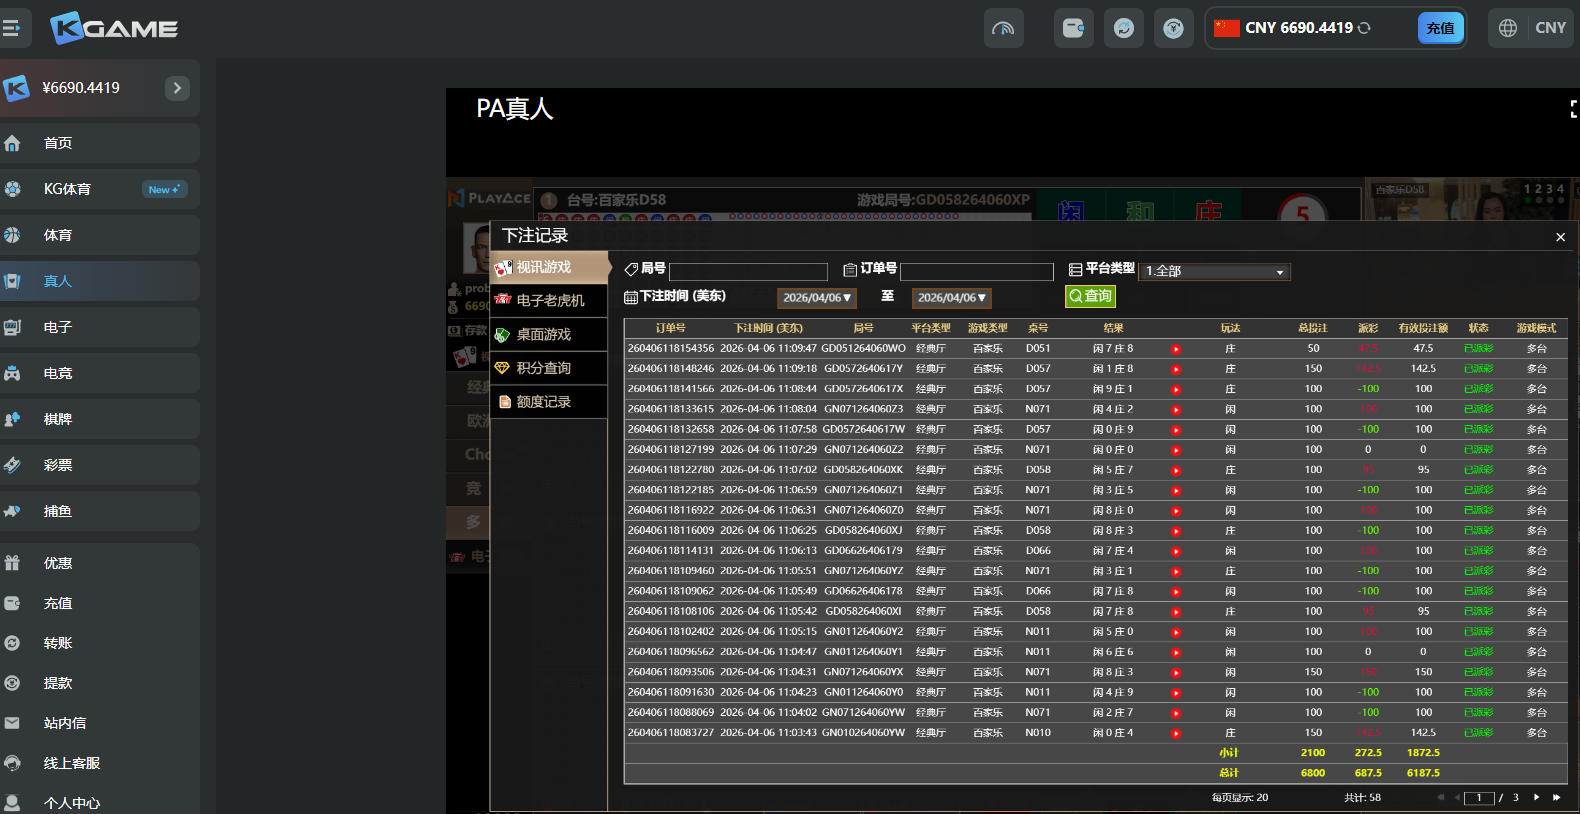The height and width of the screenshot is (814, 1580).
Task: Switch to the 电子老虎机 tab
Action: pos(549,300)
